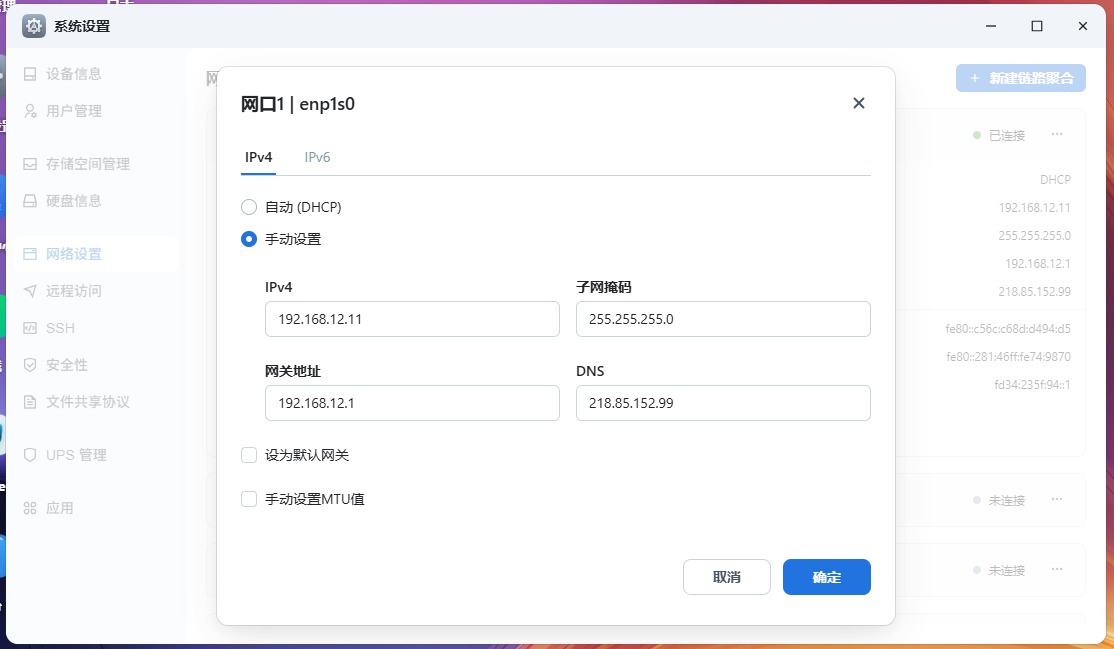Screen dimensions: 1114x649
Task: Click the DNS field 218.85.152.99
Action: pyautogui.click(x=722, y=403)
